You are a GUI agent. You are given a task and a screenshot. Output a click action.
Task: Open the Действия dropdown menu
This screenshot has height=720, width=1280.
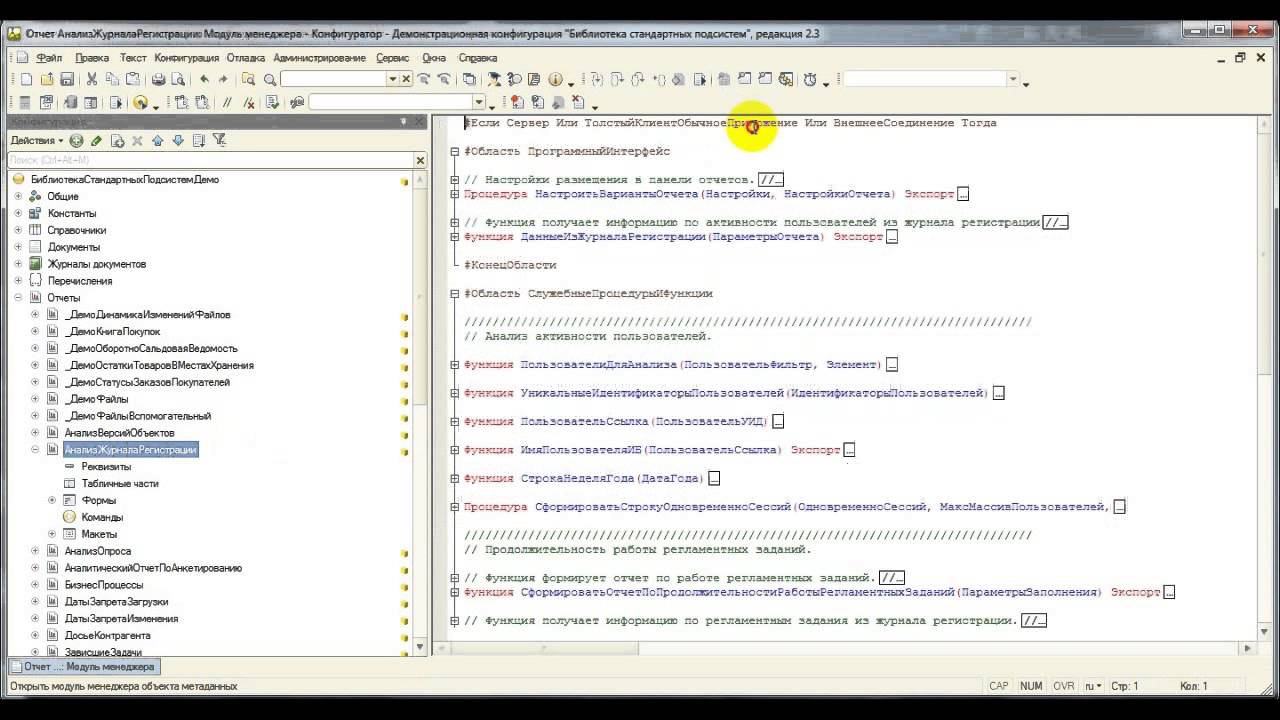coord(38,141)
